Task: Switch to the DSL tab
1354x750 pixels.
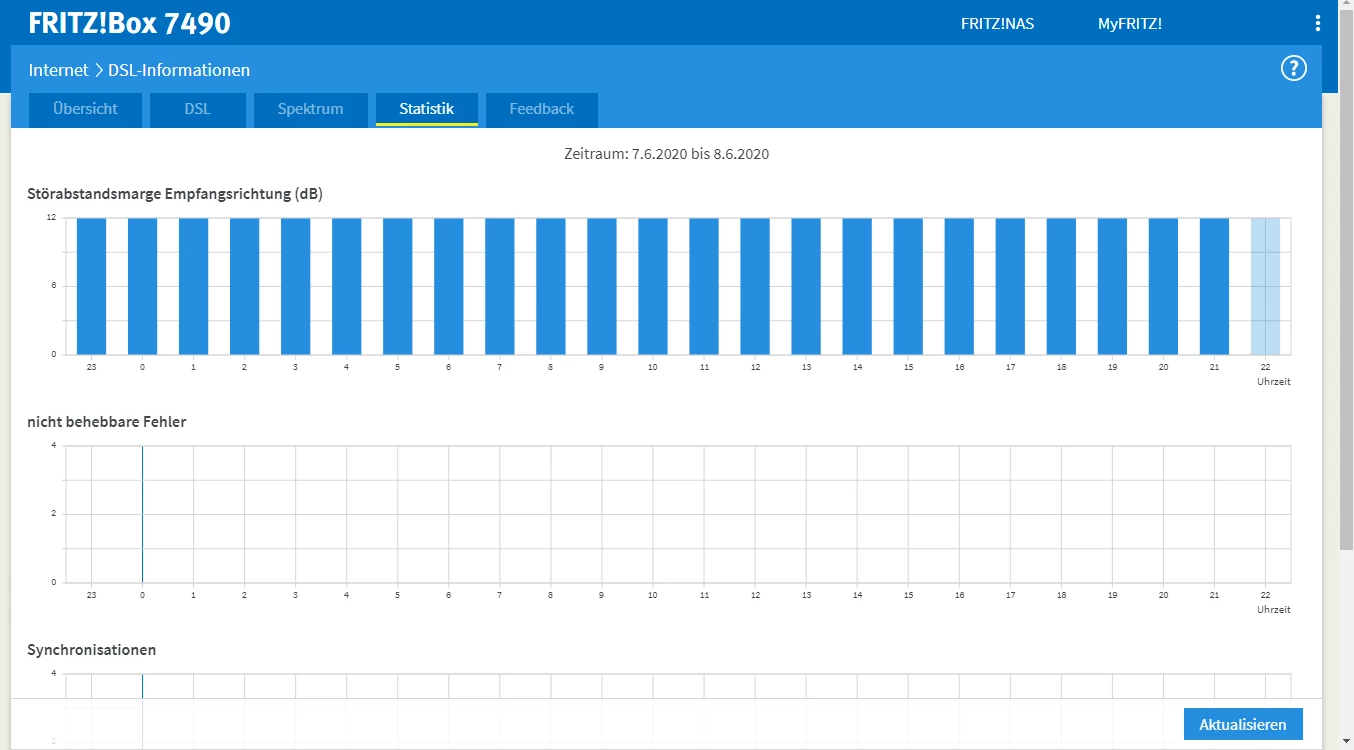Action: [198, 110]
